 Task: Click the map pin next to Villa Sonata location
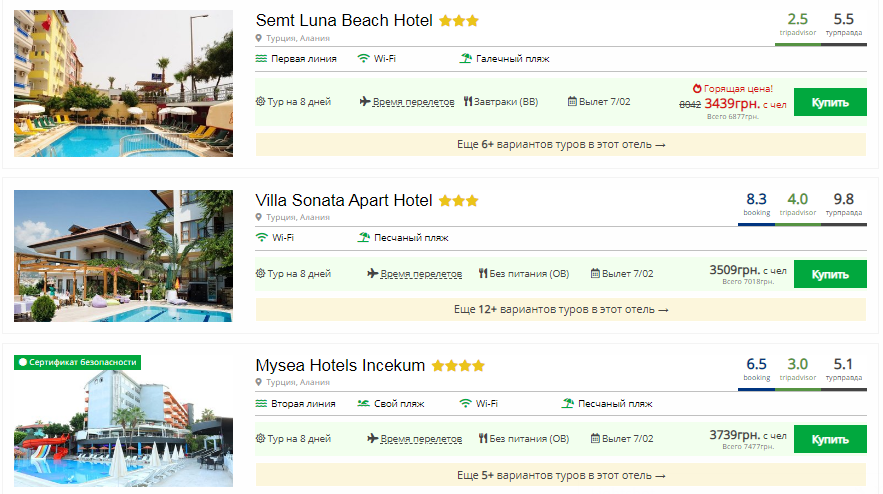point(258,217)
